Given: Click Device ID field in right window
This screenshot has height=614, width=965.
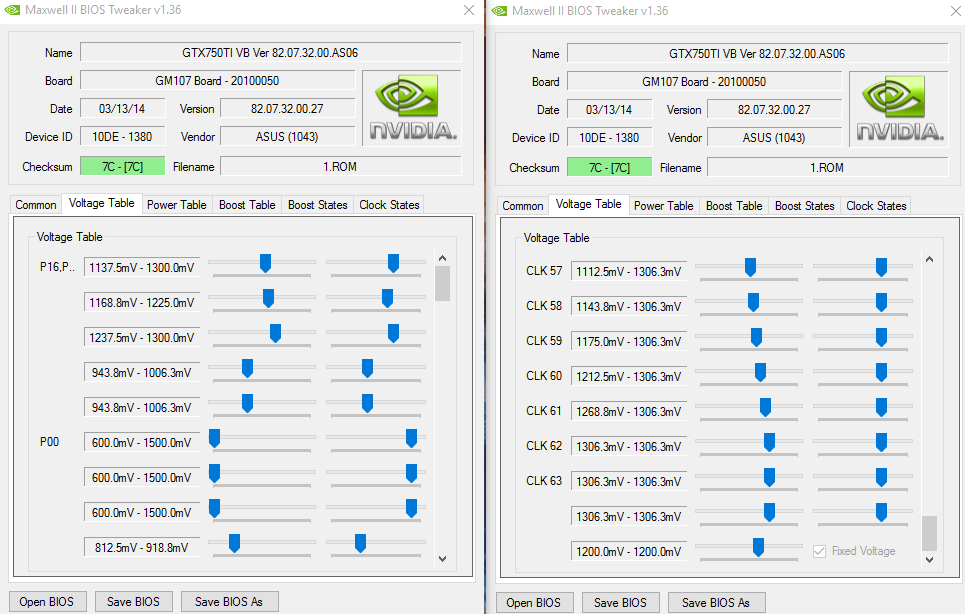Looking at the screenshot, I should (609, 138).
